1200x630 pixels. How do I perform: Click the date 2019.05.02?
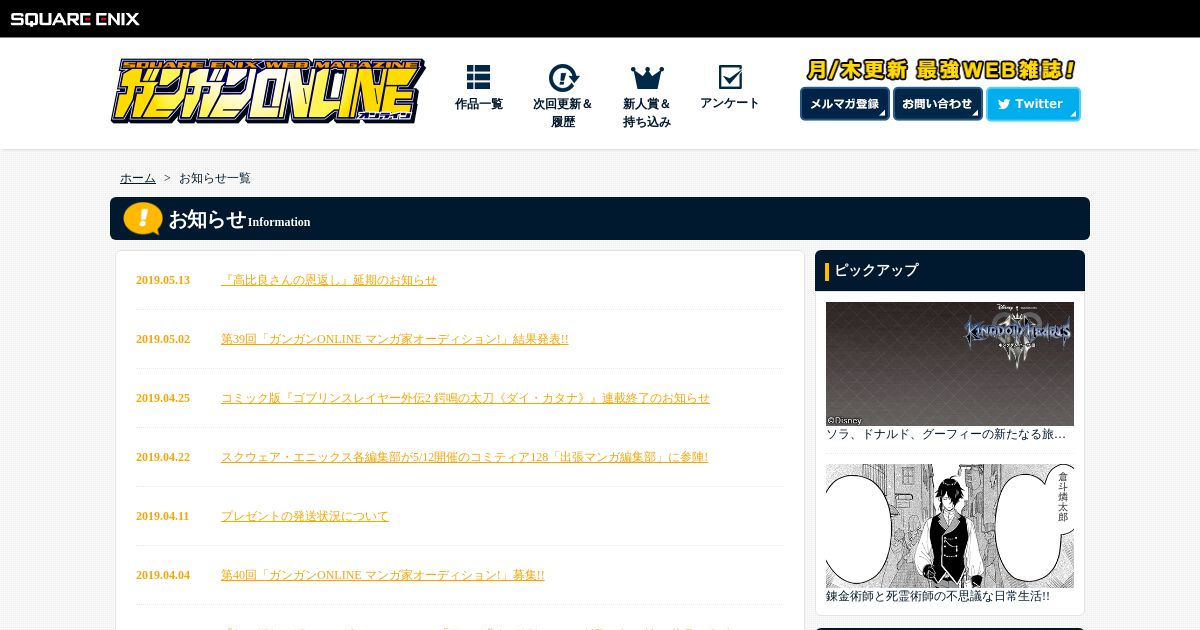click(x=163, y=339)
